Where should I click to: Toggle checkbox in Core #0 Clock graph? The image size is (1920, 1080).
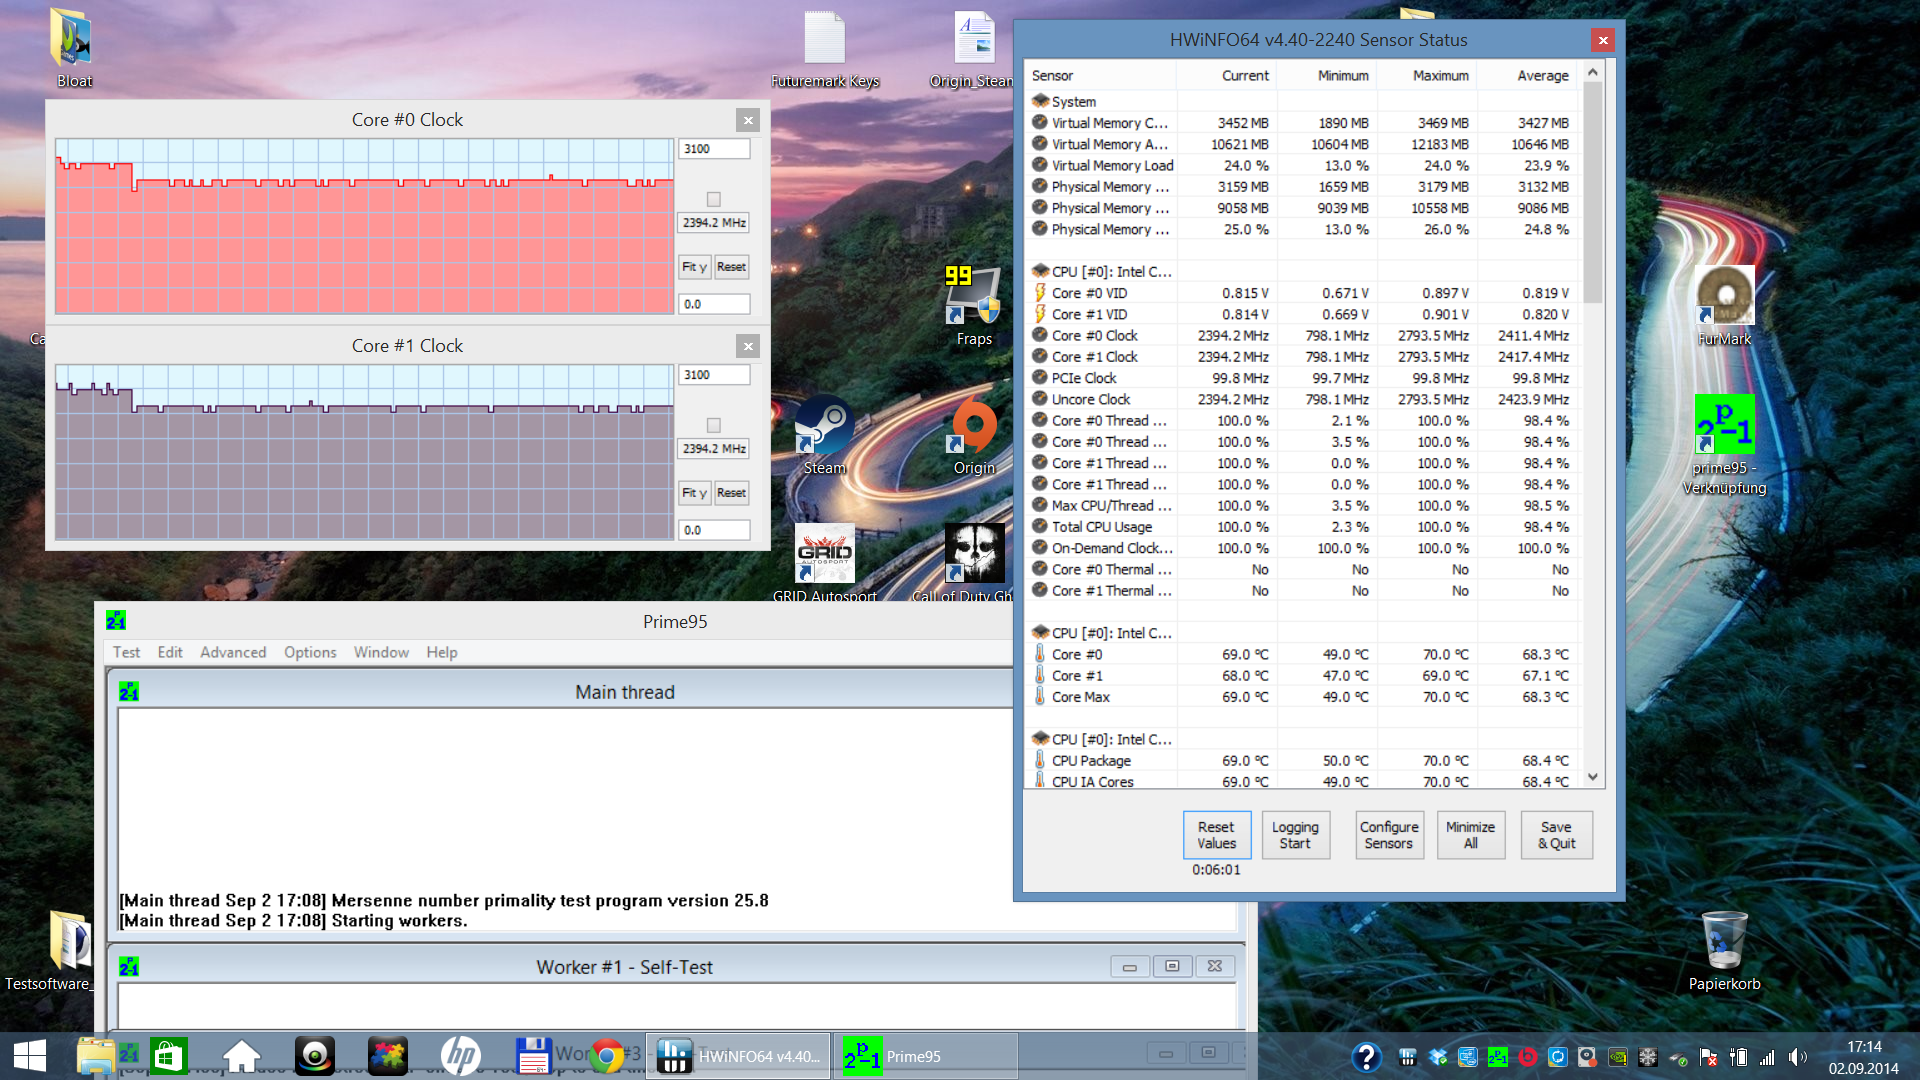[714, 199]
